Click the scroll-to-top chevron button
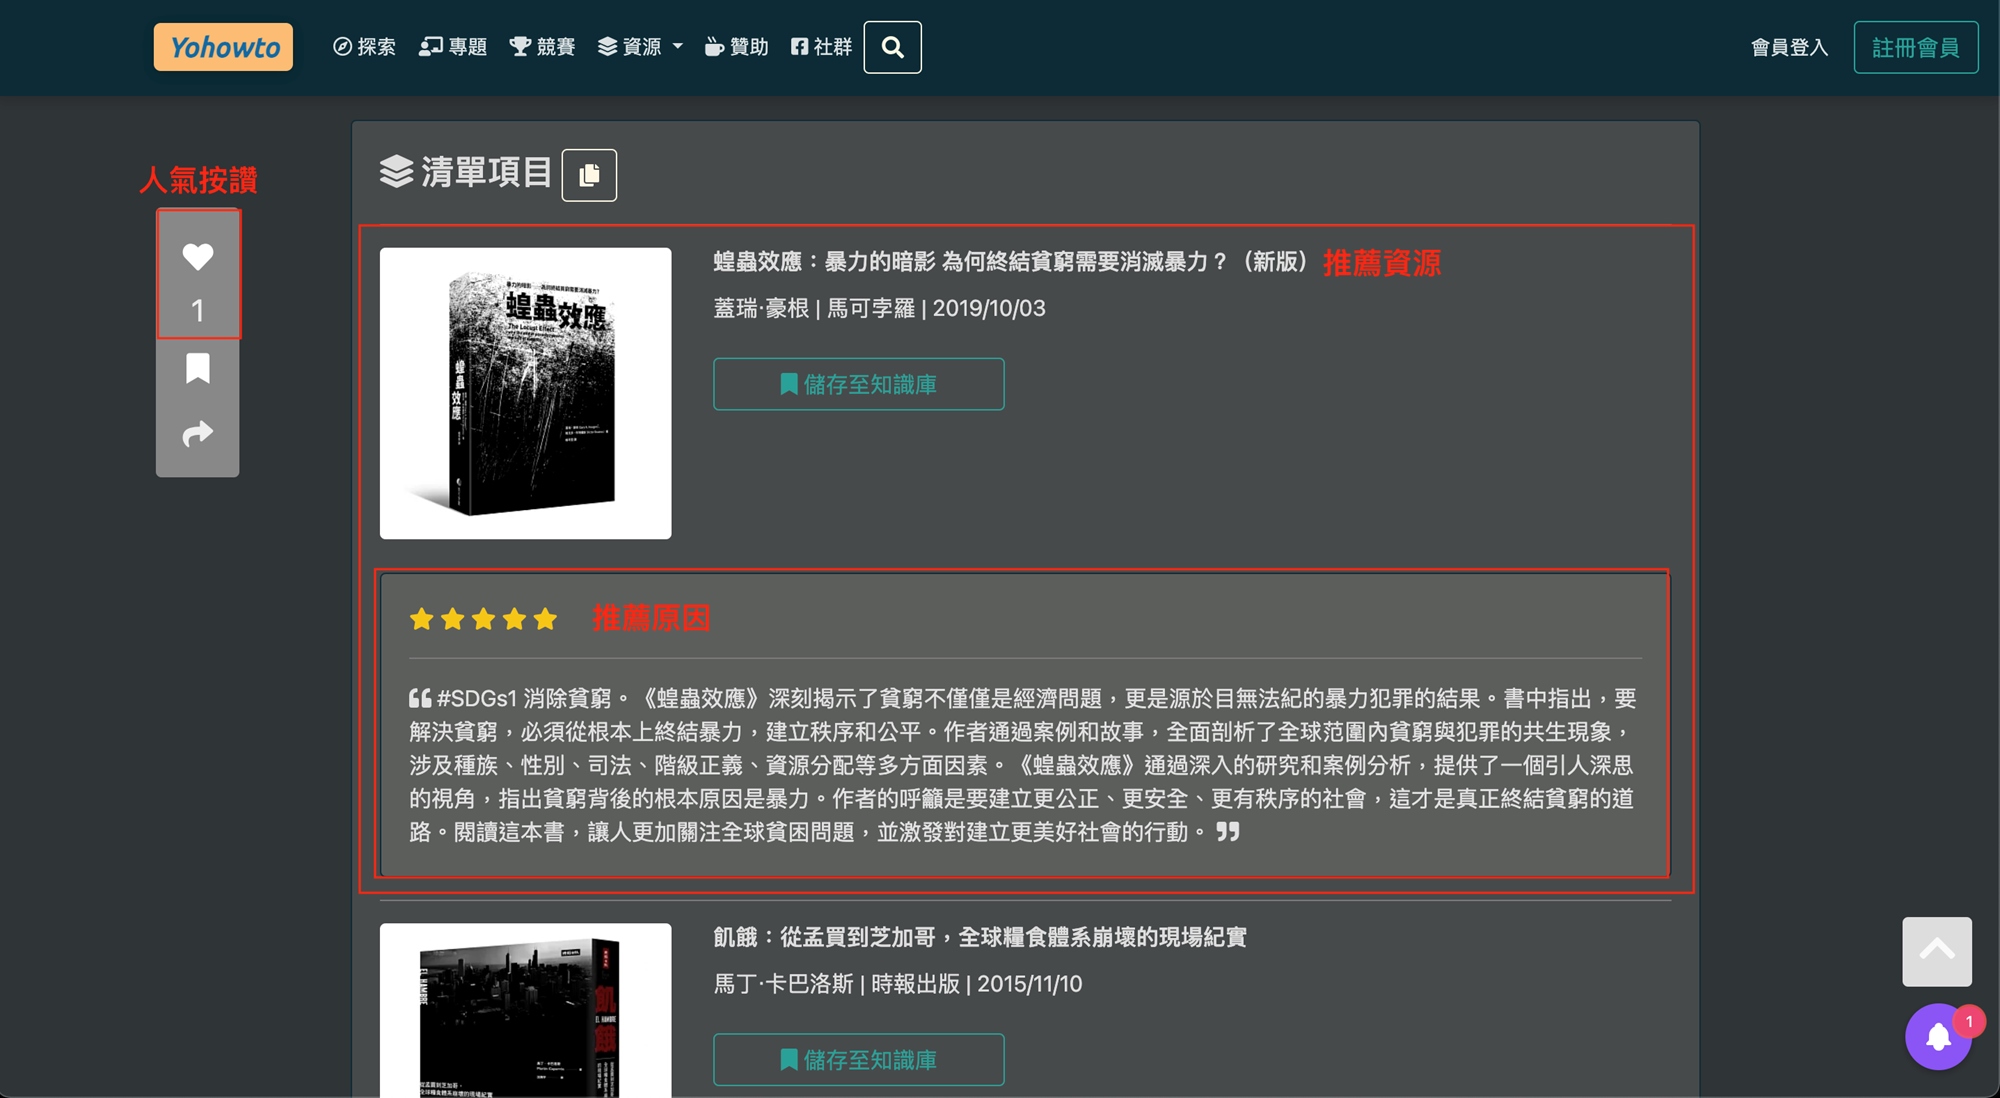2000x1098 pixels. click(x=1937, y=951)
